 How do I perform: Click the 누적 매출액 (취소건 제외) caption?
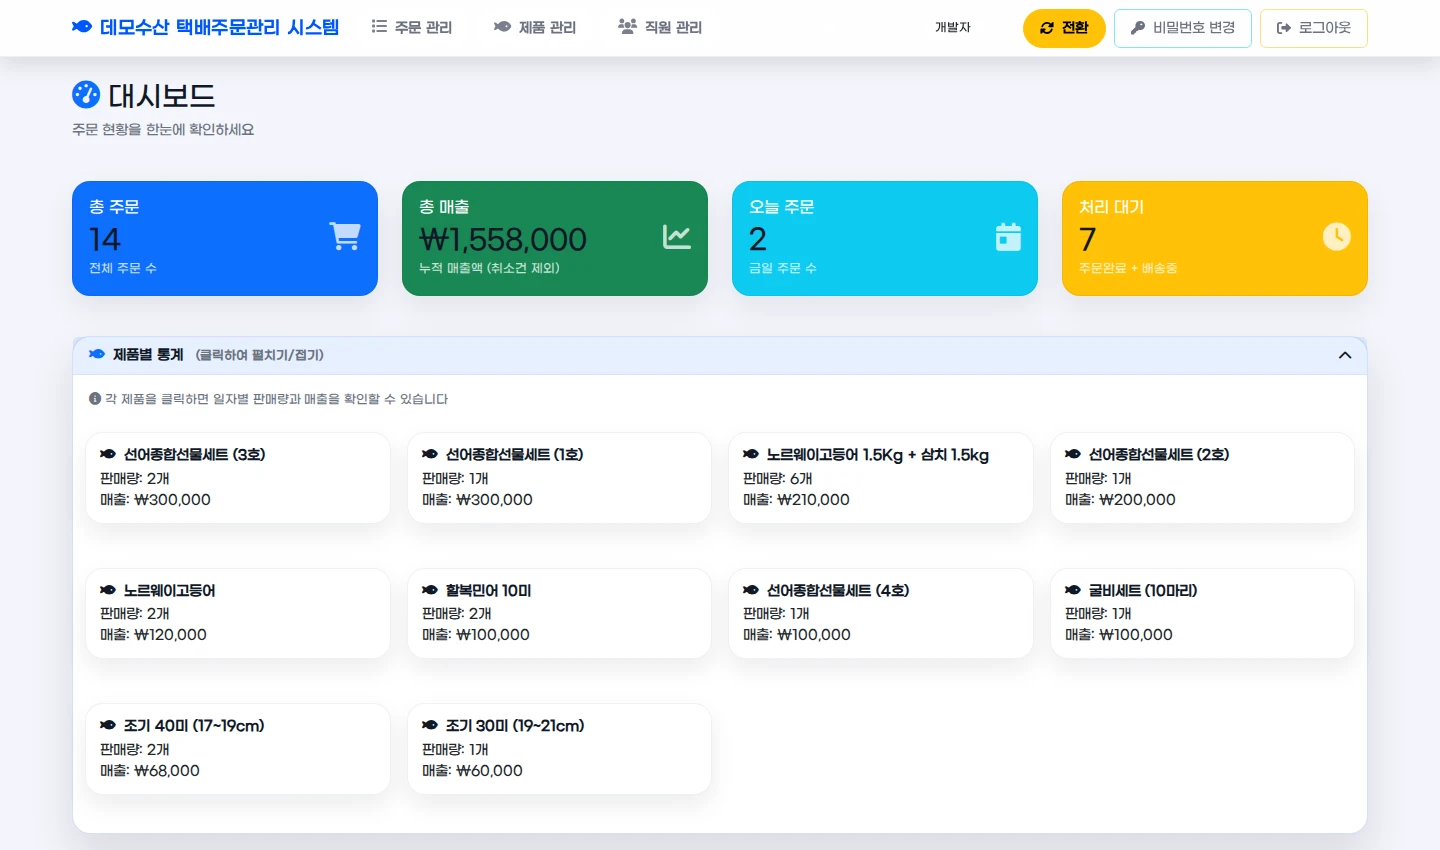click(489, 268)
